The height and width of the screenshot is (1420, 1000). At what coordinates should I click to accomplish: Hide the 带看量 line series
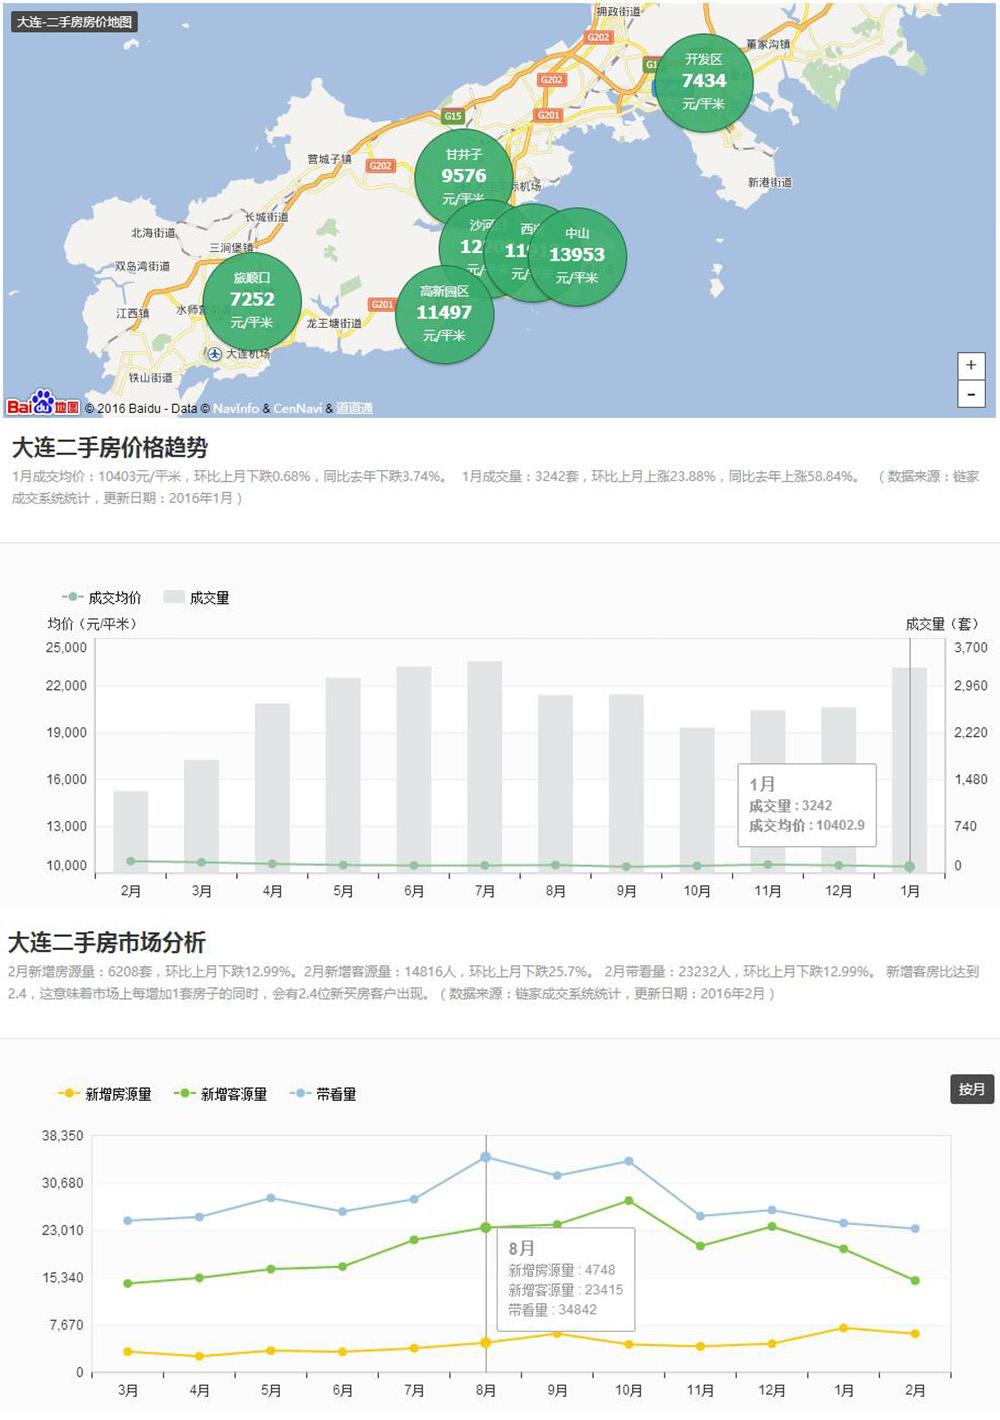point(324,1094)
